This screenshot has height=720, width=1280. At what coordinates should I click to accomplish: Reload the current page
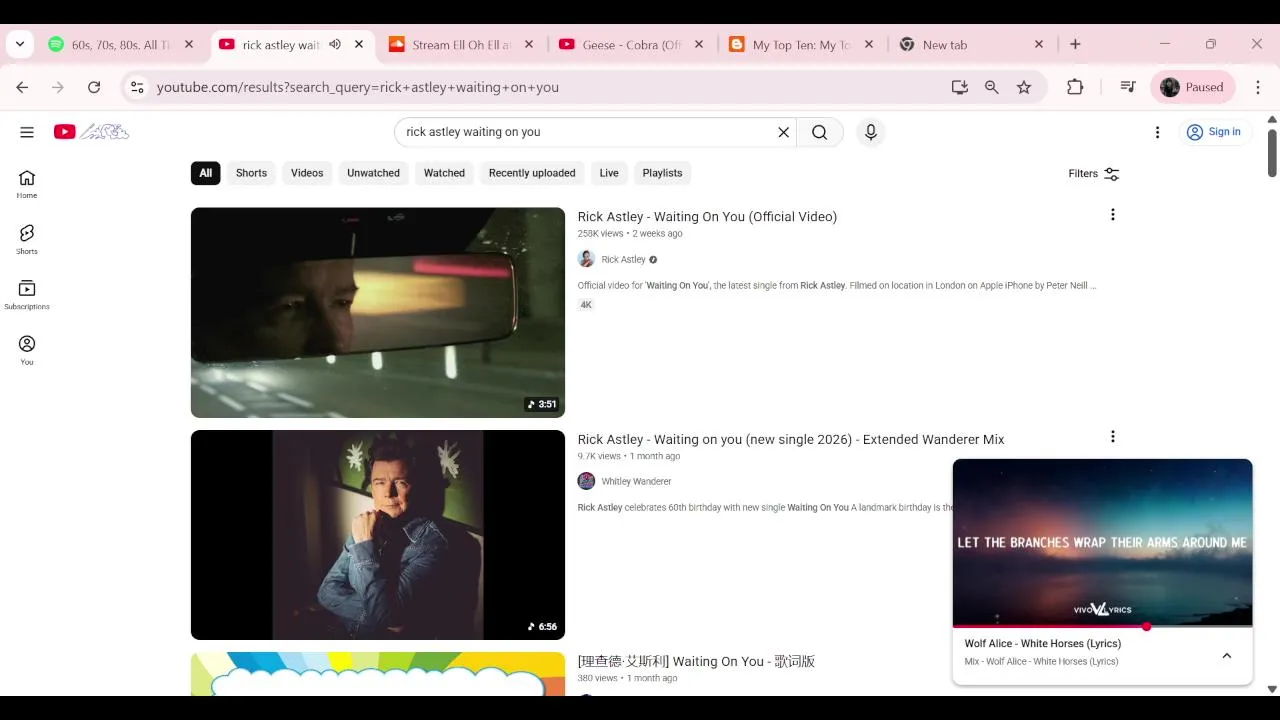(x=94, y=87)
